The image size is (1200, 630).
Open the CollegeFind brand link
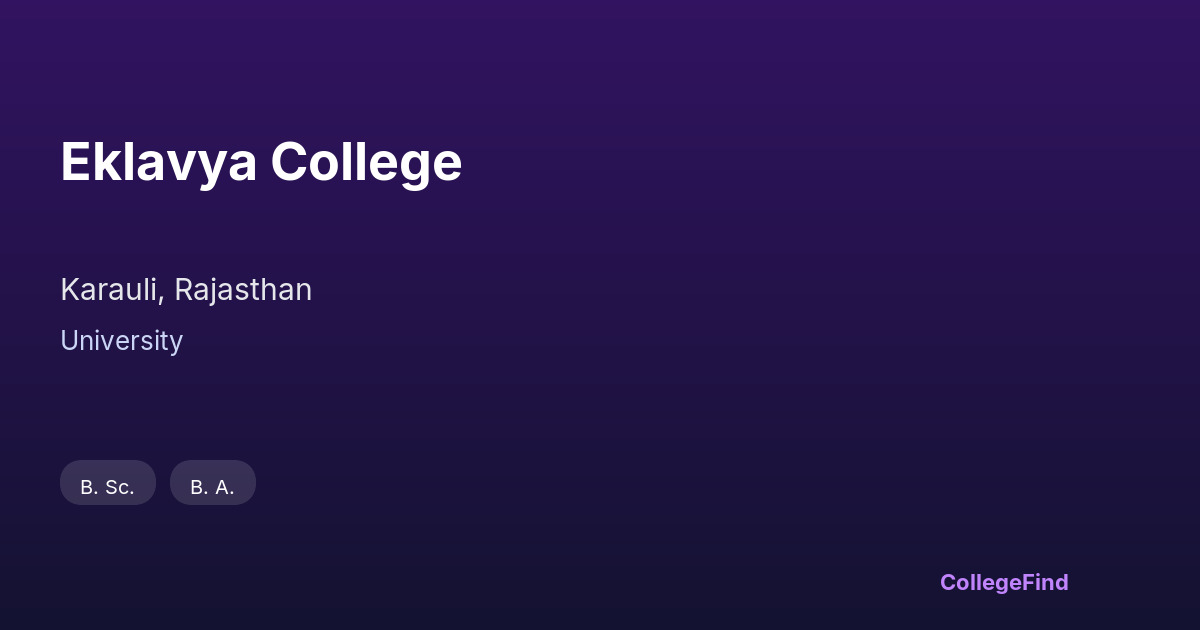pyautogui.click(x=1004, y=582)
